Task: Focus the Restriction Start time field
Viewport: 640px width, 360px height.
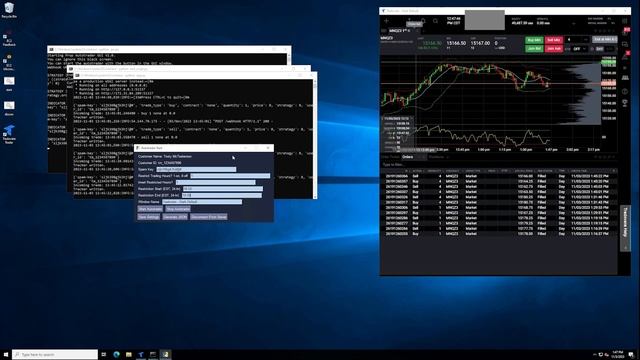Action: coord(223,189)
